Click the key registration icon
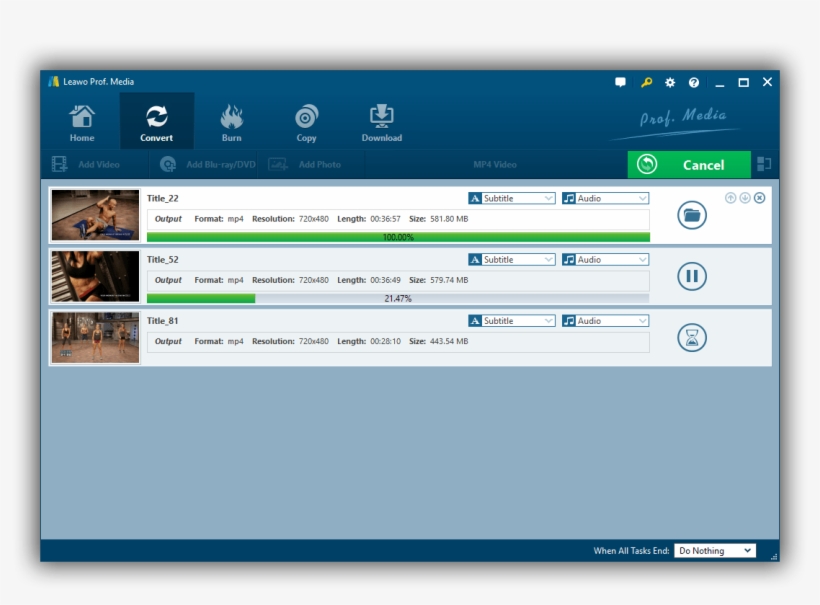The height and width of the screenshot is (605, 820). click(x=645, y=82)
